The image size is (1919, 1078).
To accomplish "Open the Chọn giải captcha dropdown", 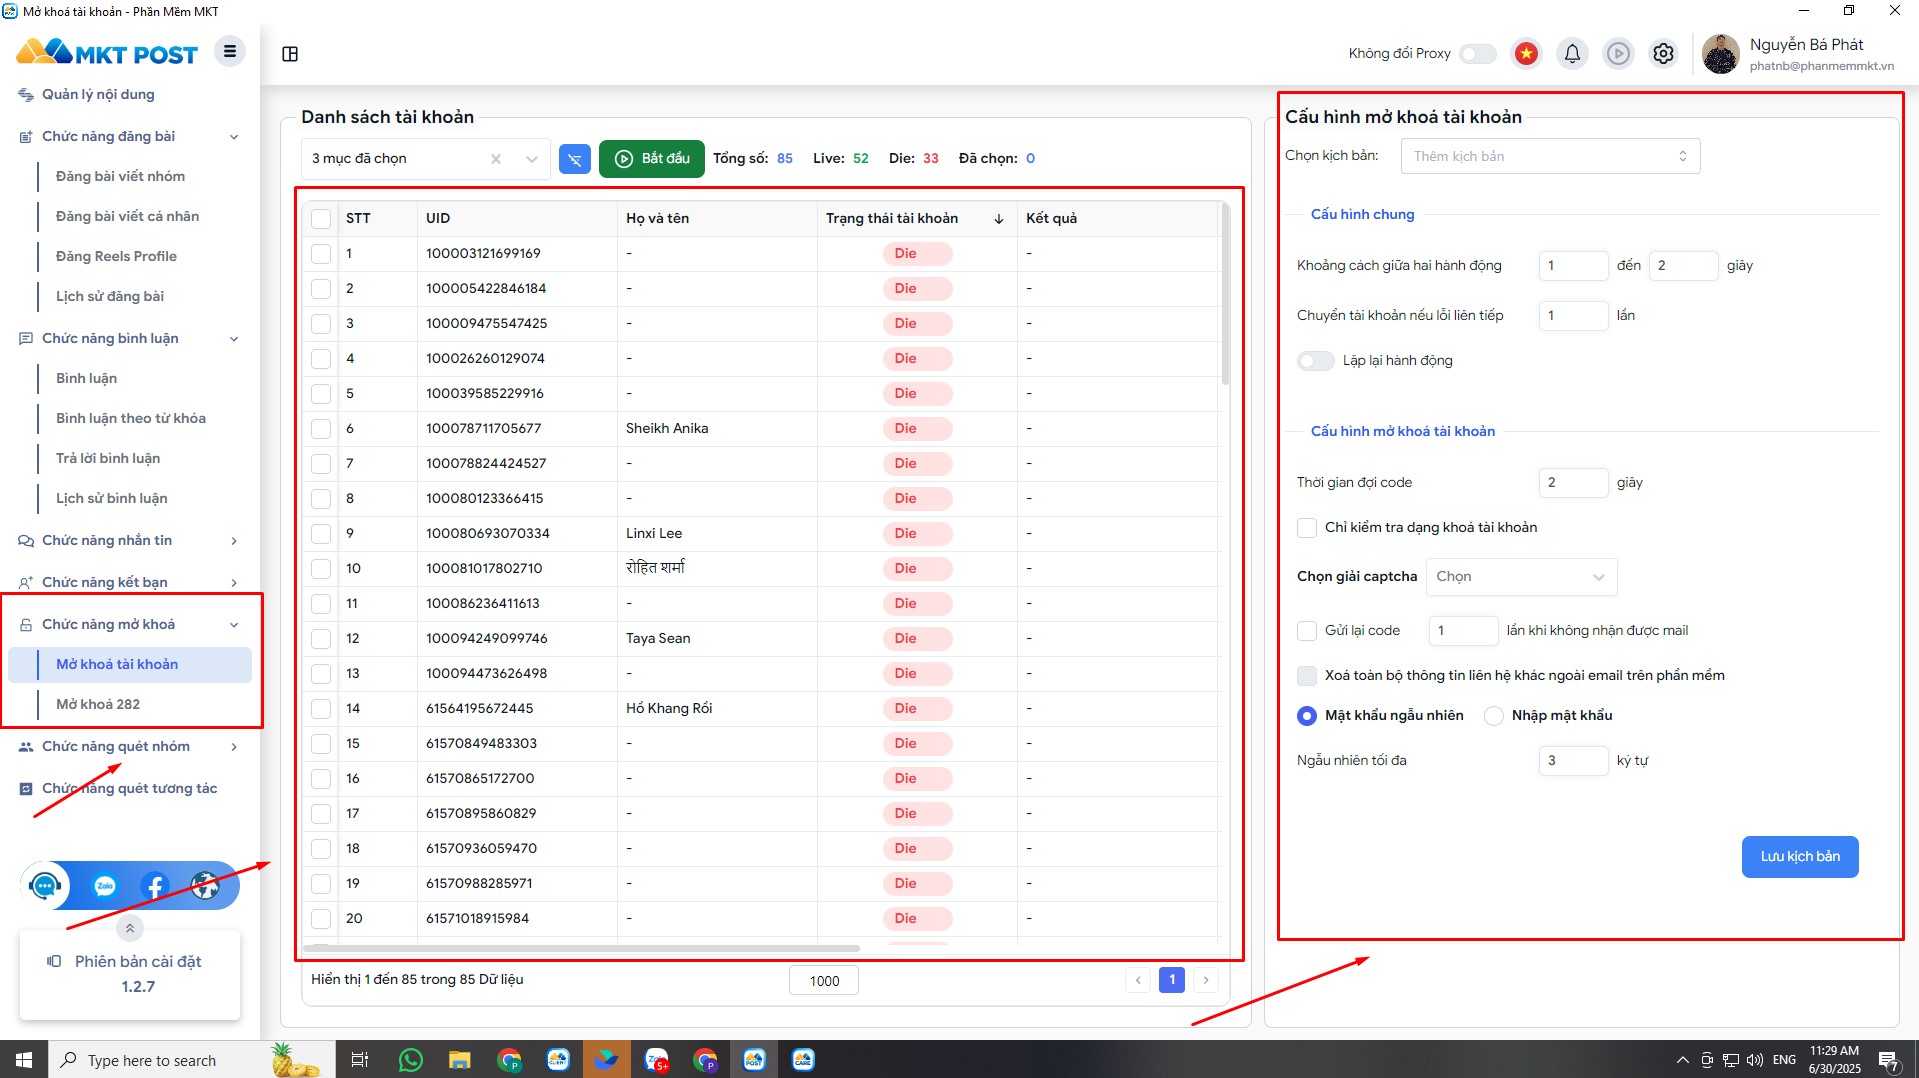I will pos(1520,577).
